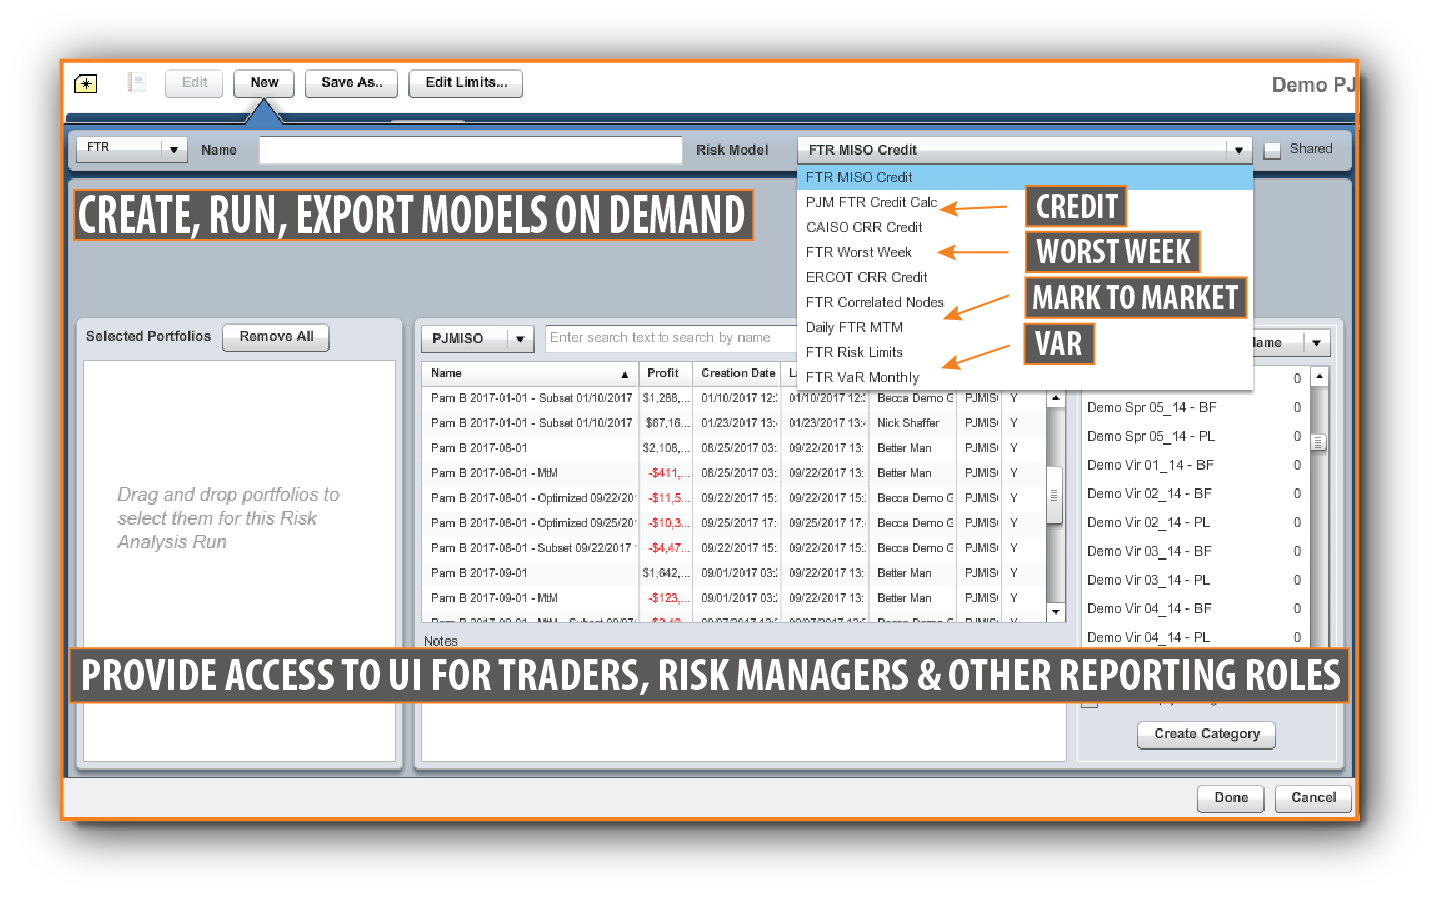This screenshot has width=1436, height=897.
Task: Choose FTR Worst Week risk model
Action: 858,252
